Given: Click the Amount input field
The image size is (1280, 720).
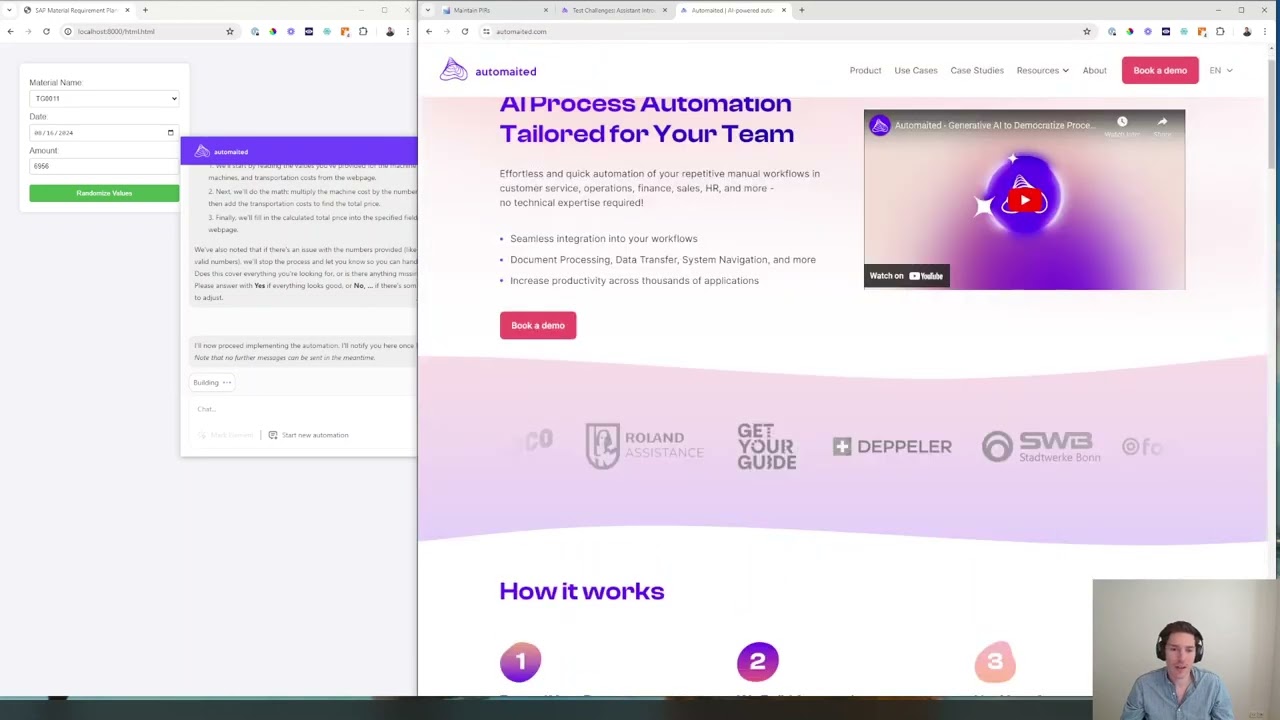Looking at the screenshot, I should (x=104, y=166).
